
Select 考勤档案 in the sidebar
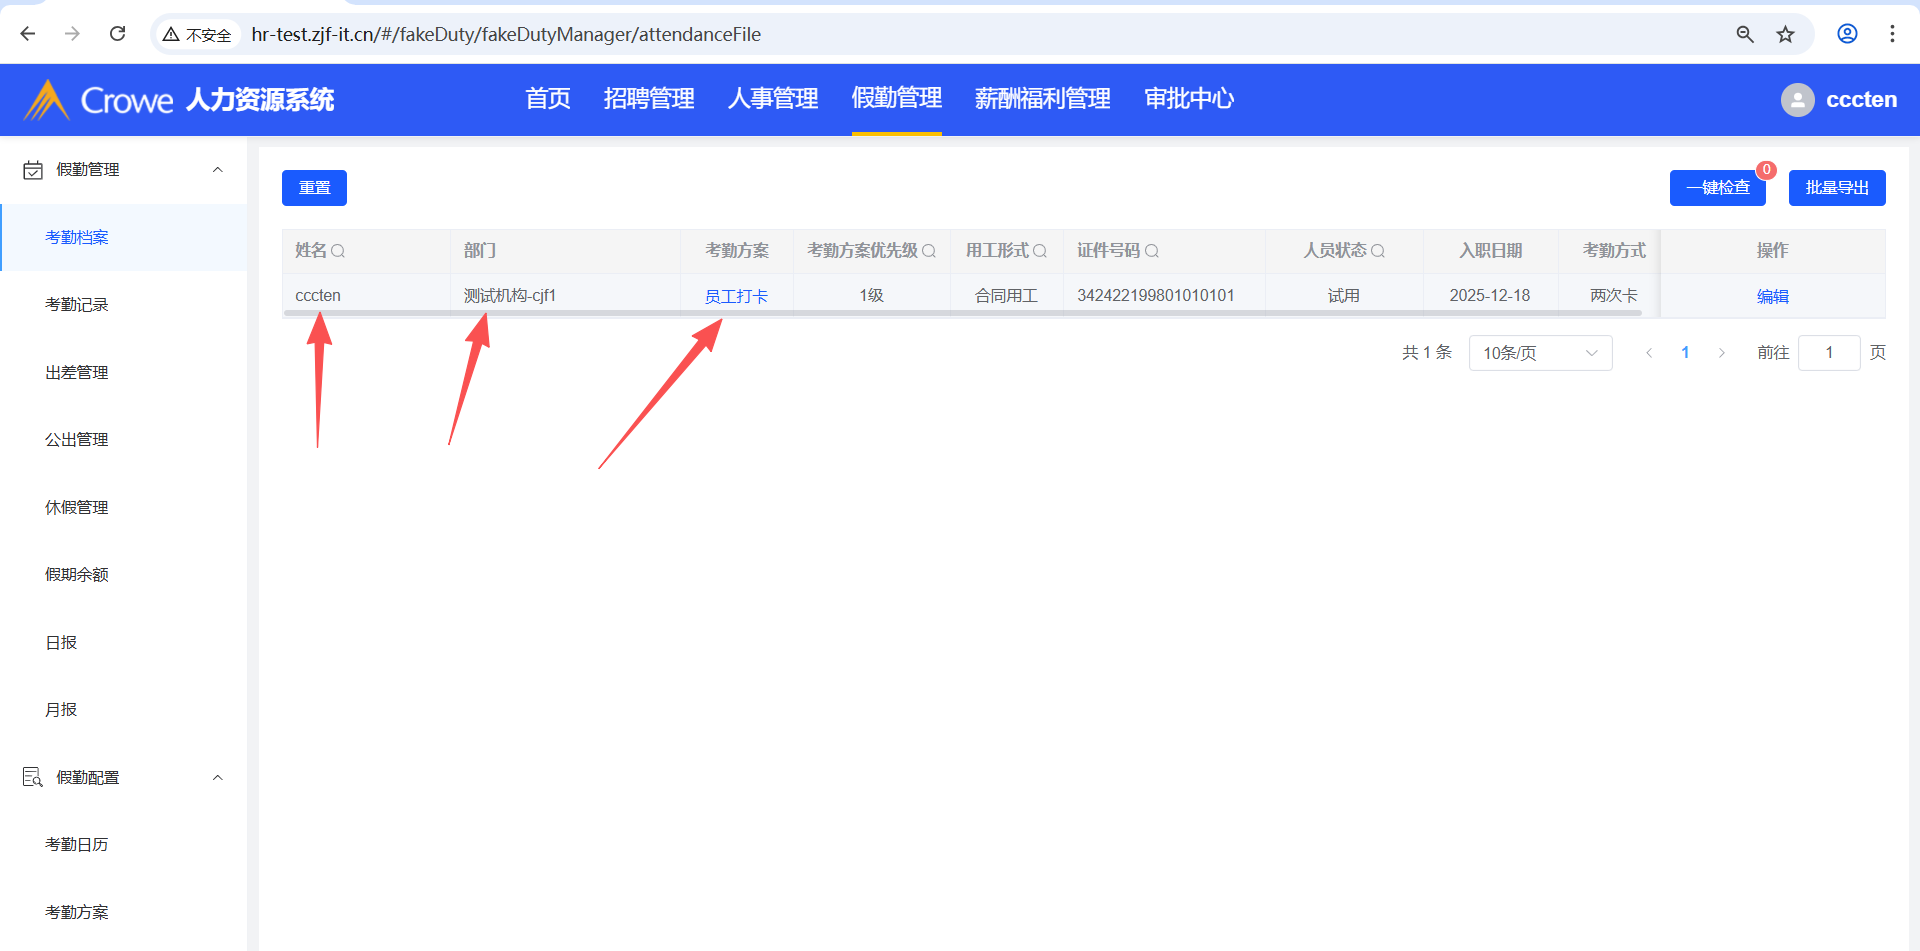pos(124,237)
